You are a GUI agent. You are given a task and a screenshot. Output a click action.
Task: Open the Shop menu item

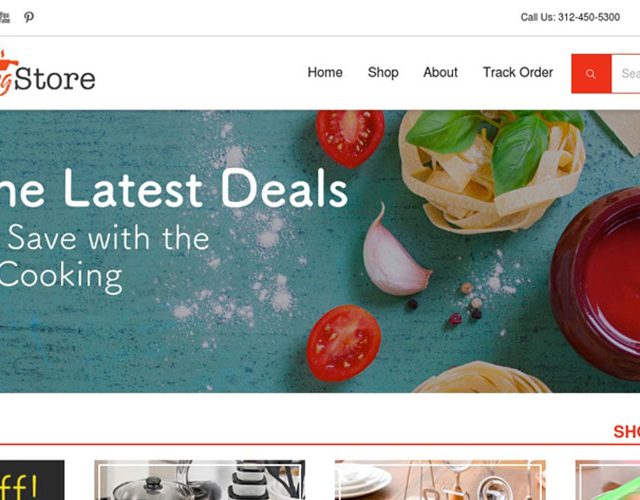click(383, 72)
